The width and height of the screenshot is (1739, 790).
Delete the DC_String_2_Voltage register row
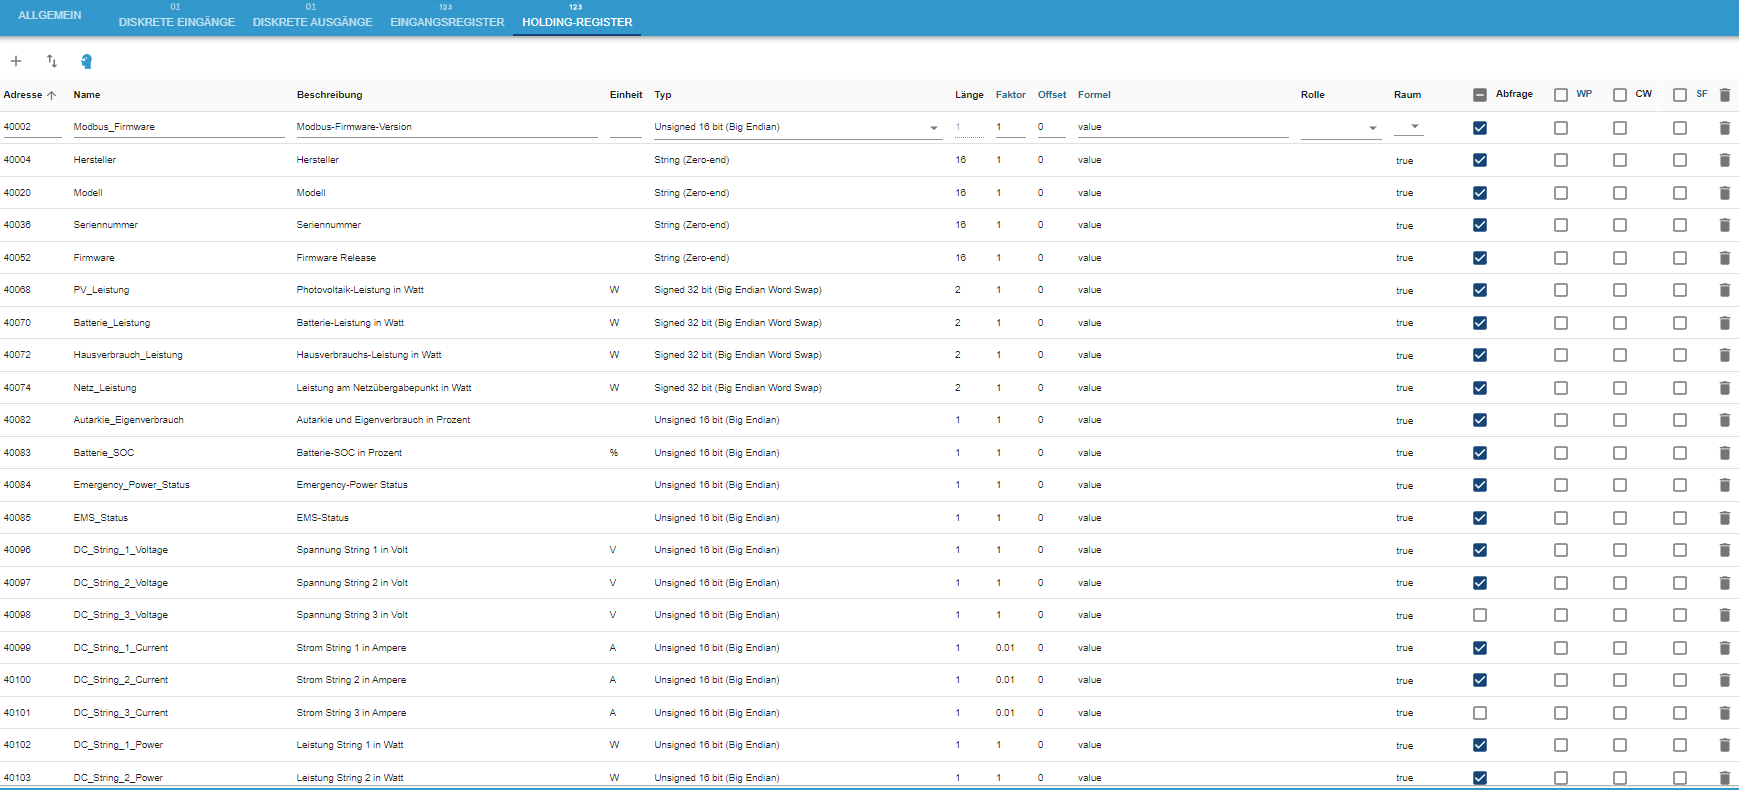(1724, 583)
